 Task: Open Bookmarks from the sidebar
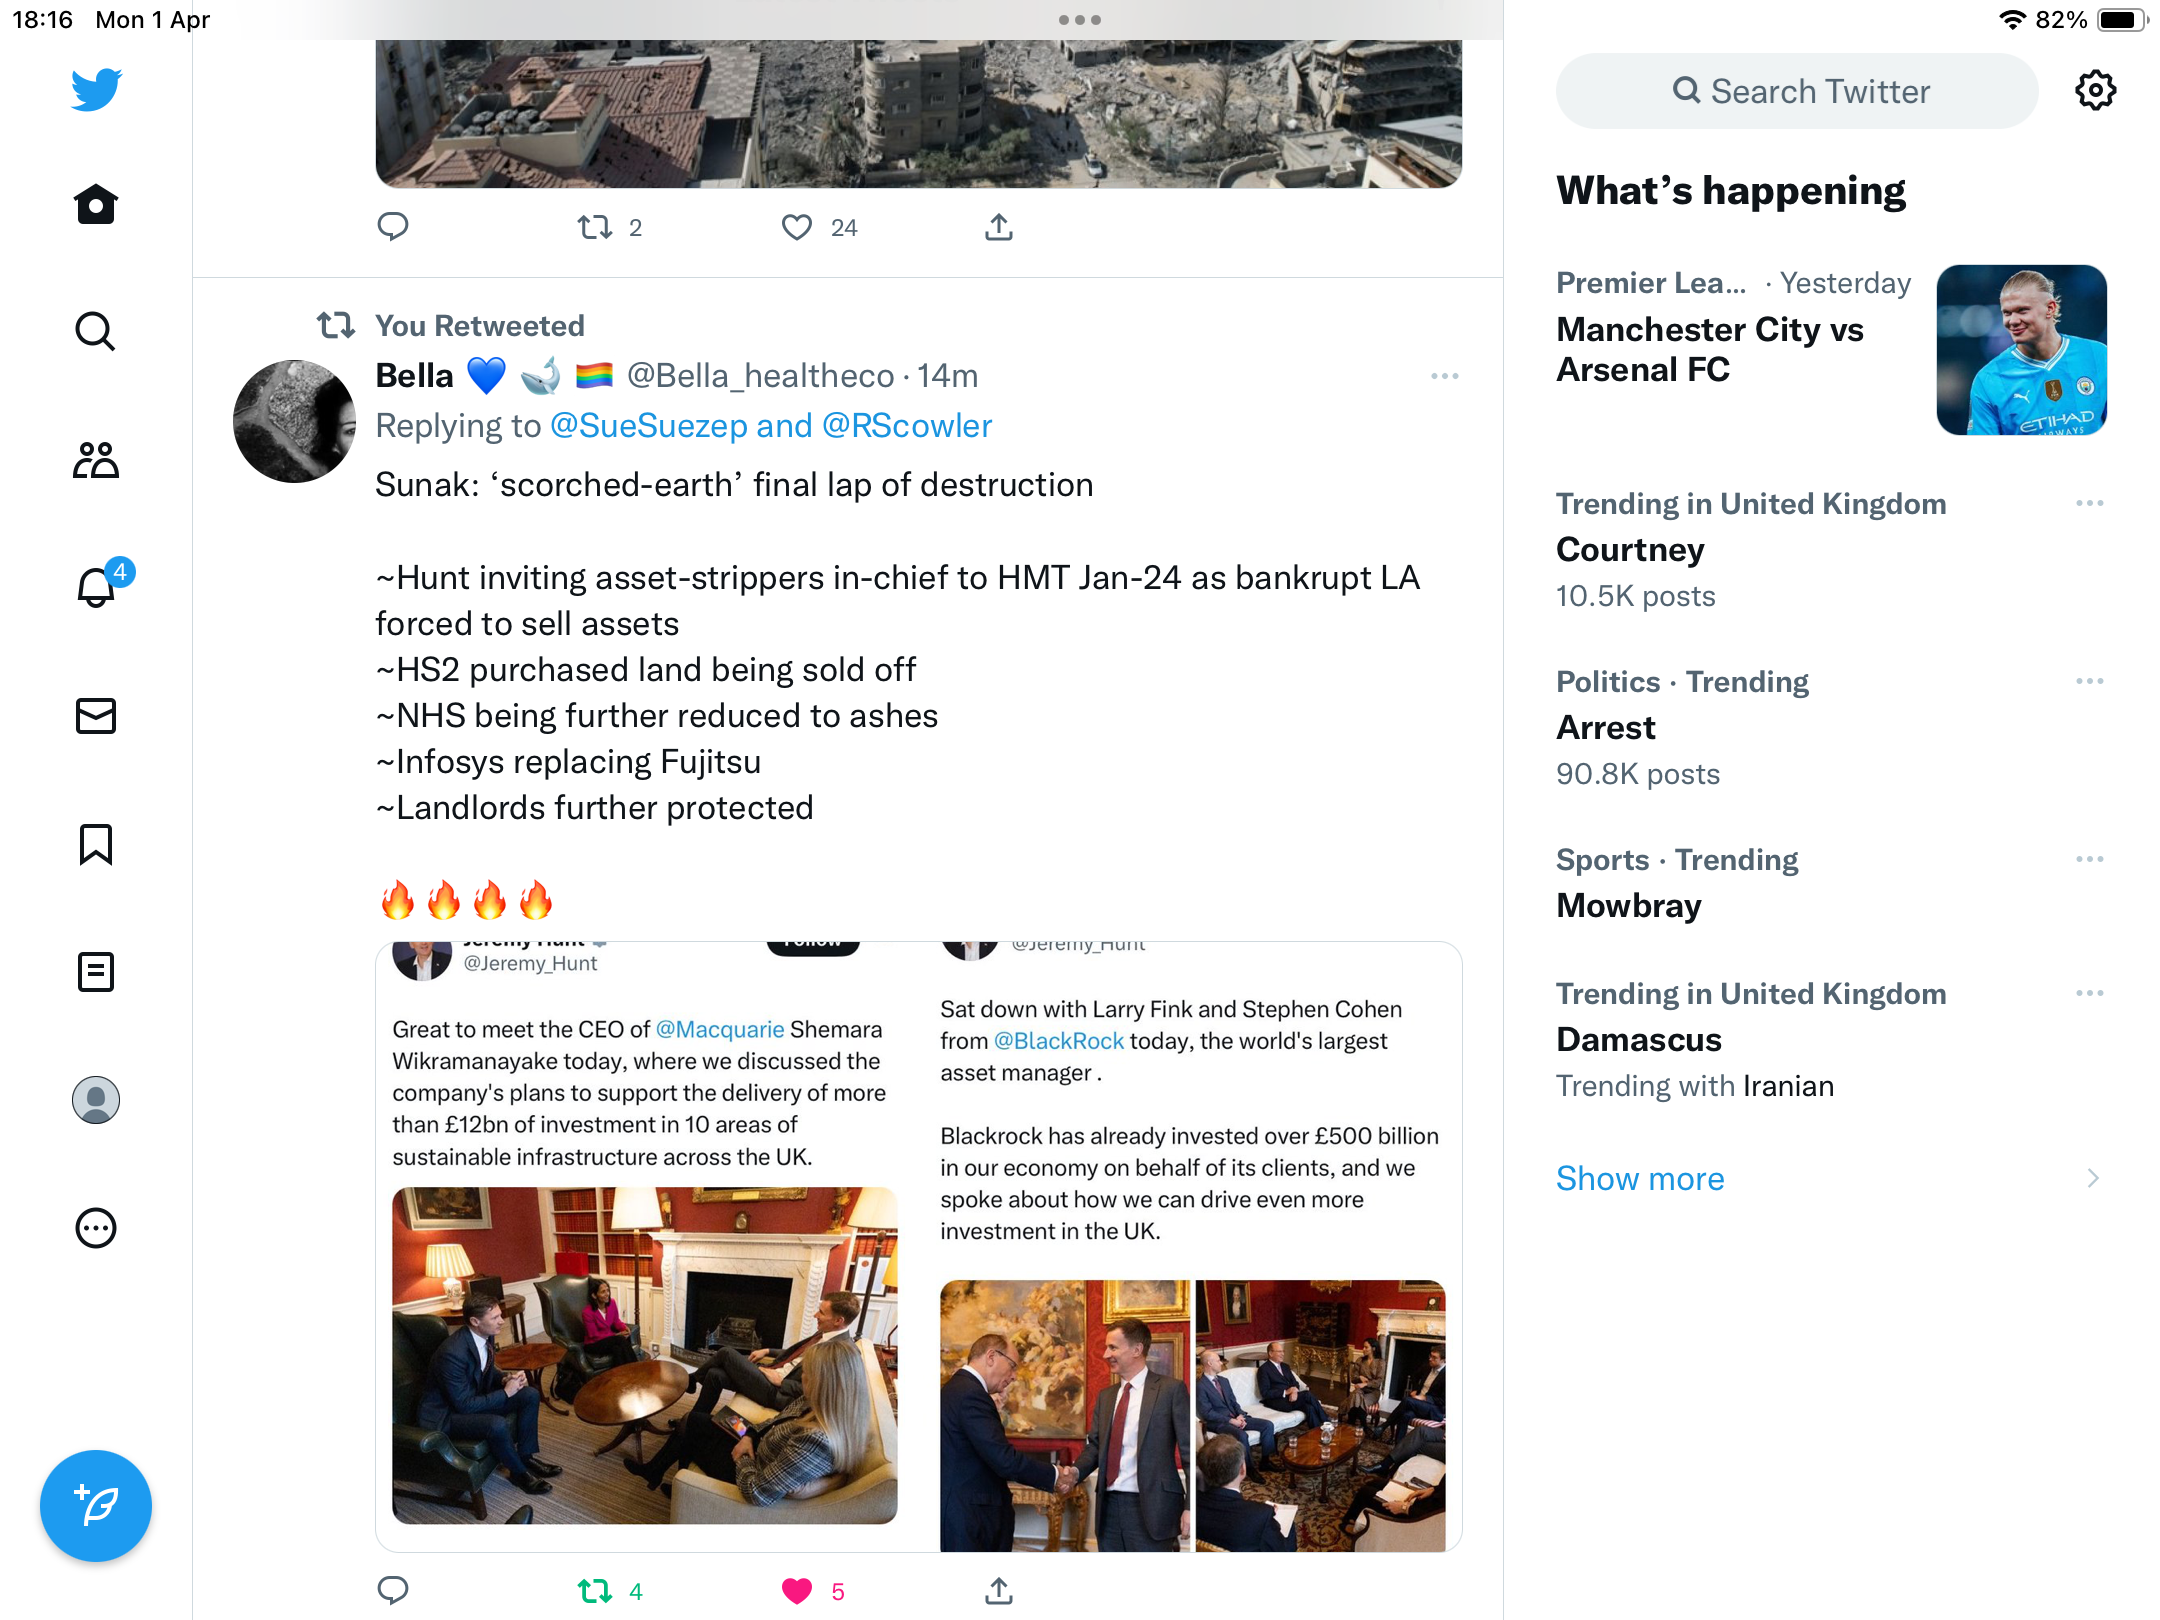[x=96, y=844]
